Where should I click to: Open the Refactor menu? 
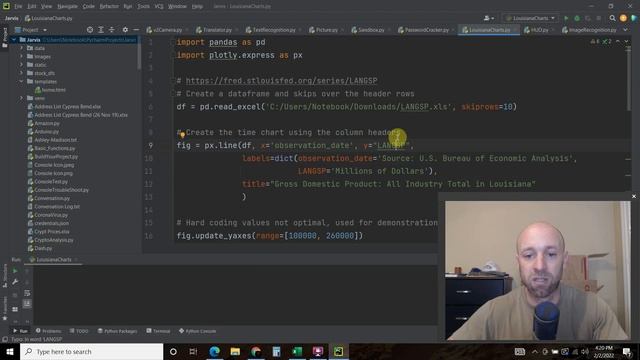109,7
